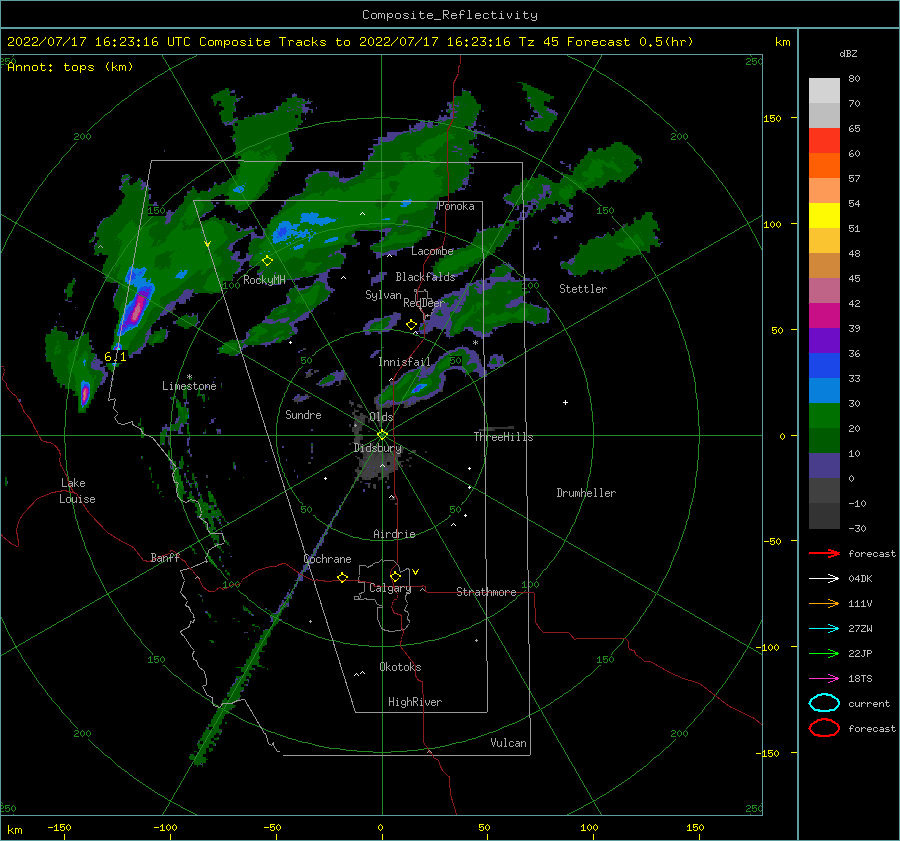This screenshot has height=841, width=900.
Task: Select the 33 dBZ blue color swatch
Action: 824,365
